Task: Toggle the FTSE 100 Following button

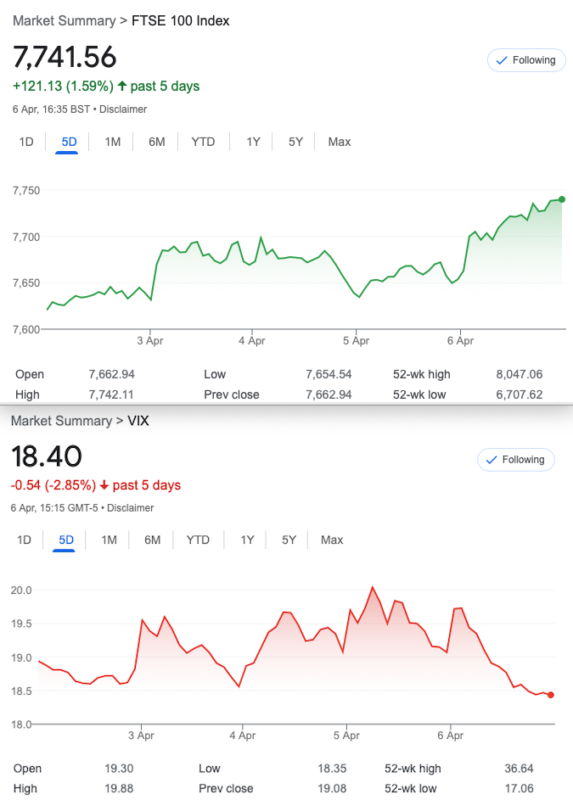Action: click(526, 60)
